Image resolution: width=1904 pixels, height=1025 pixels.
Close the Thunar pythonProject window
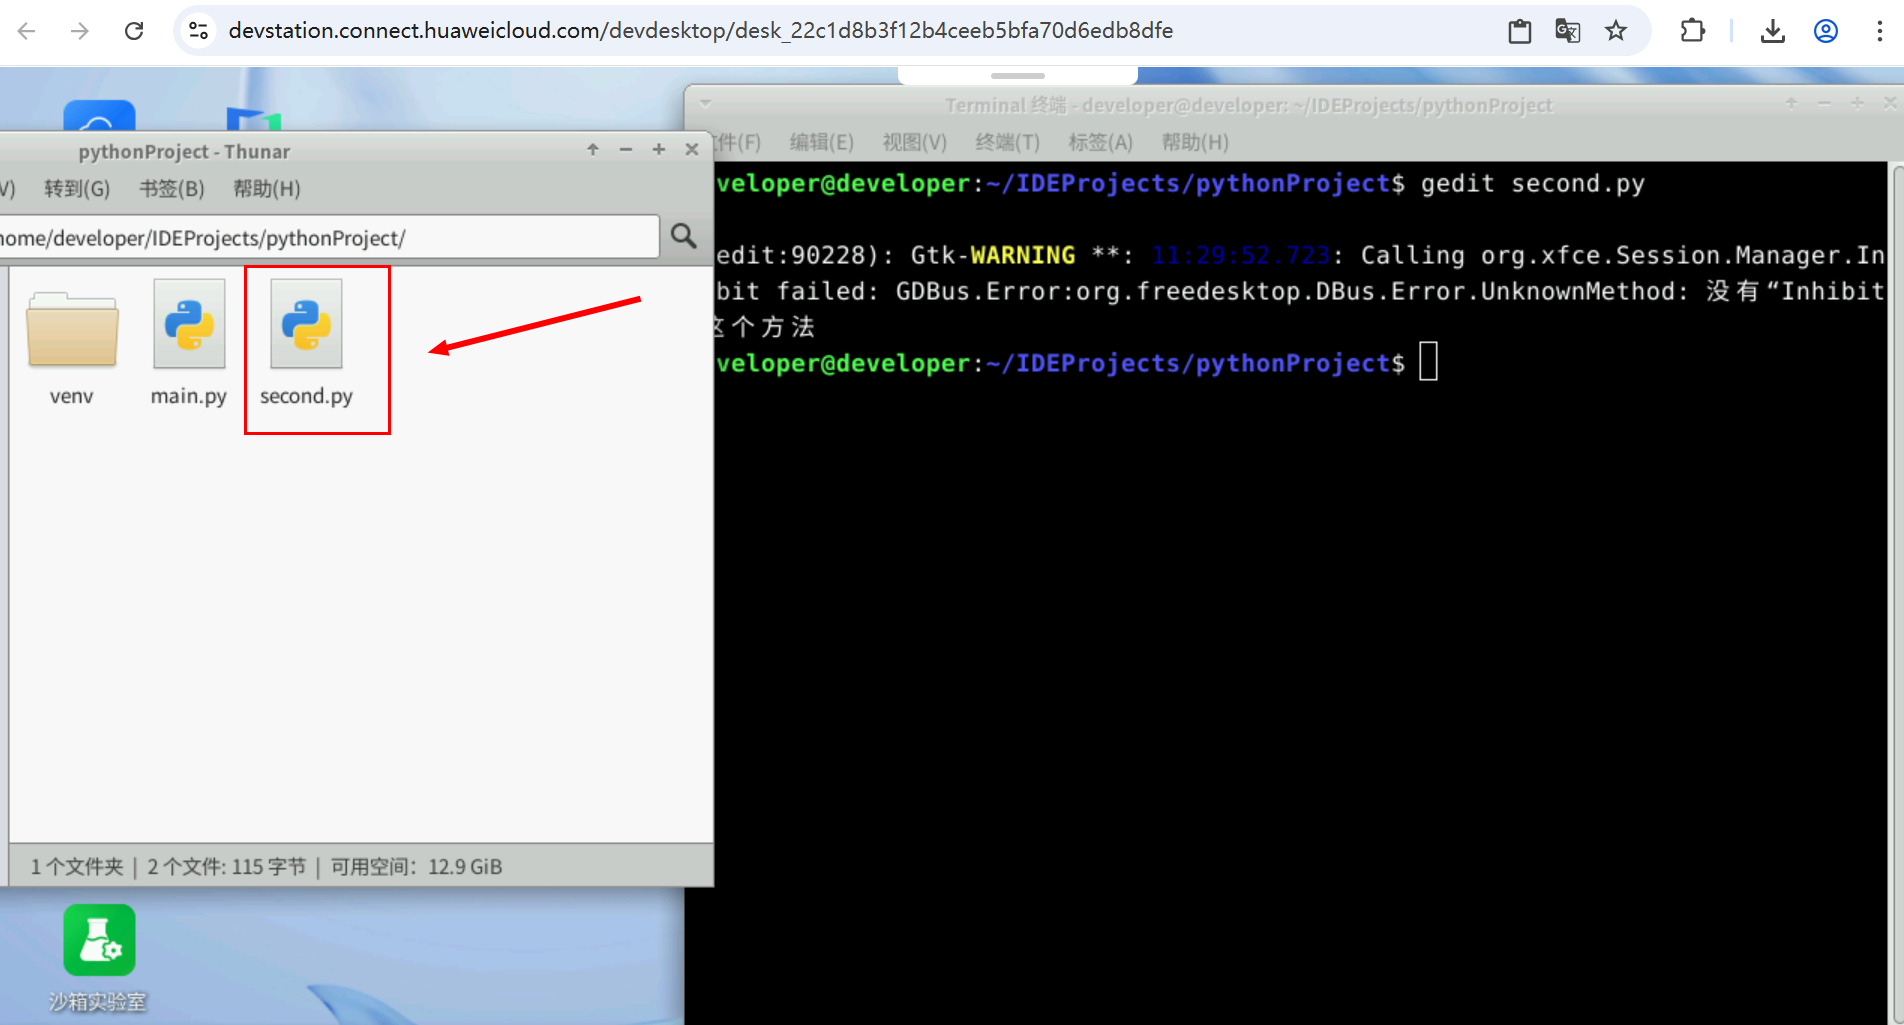coord(692,149)
